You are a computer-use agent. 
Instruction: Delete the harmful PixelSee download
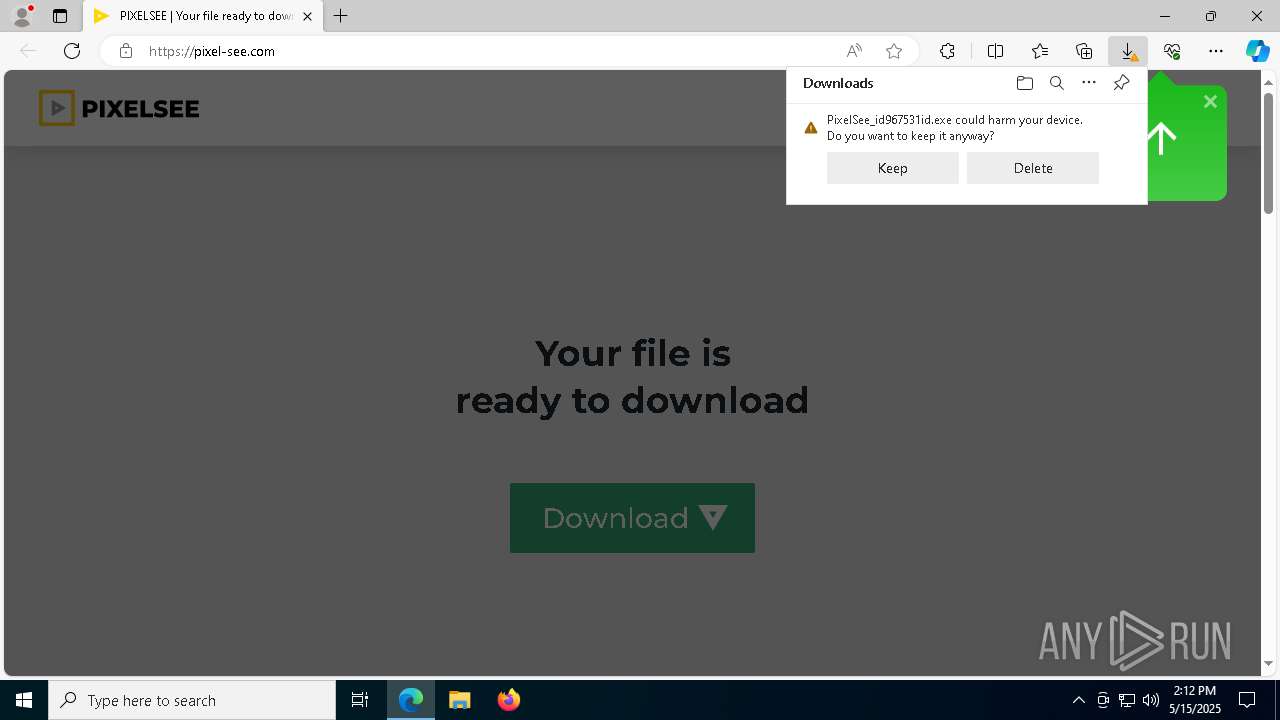click(1032, 168)
